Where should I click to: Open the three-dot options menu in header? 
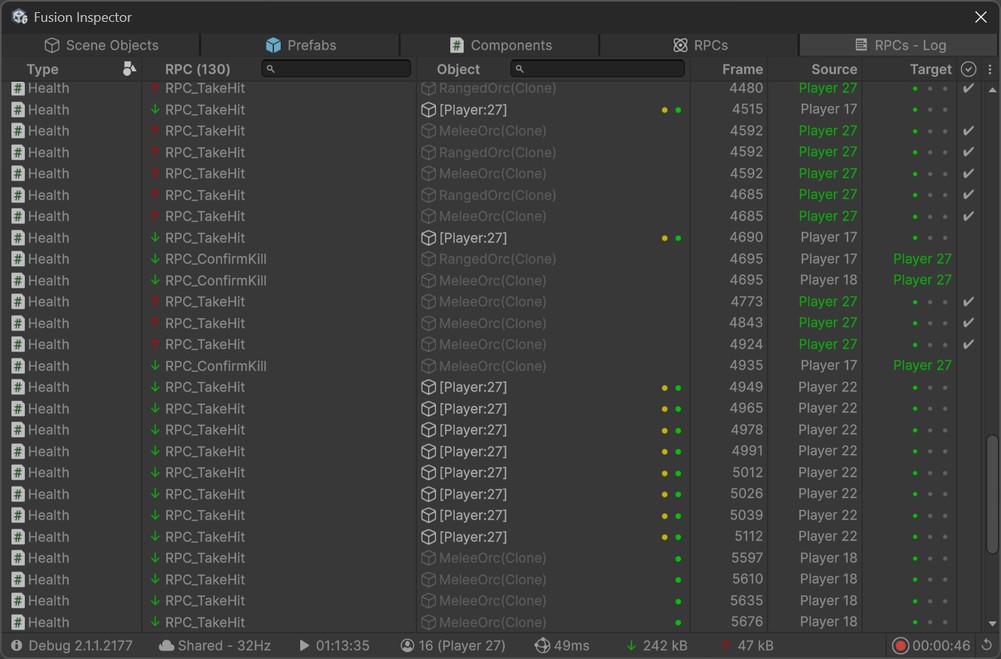tap(990, 69)
